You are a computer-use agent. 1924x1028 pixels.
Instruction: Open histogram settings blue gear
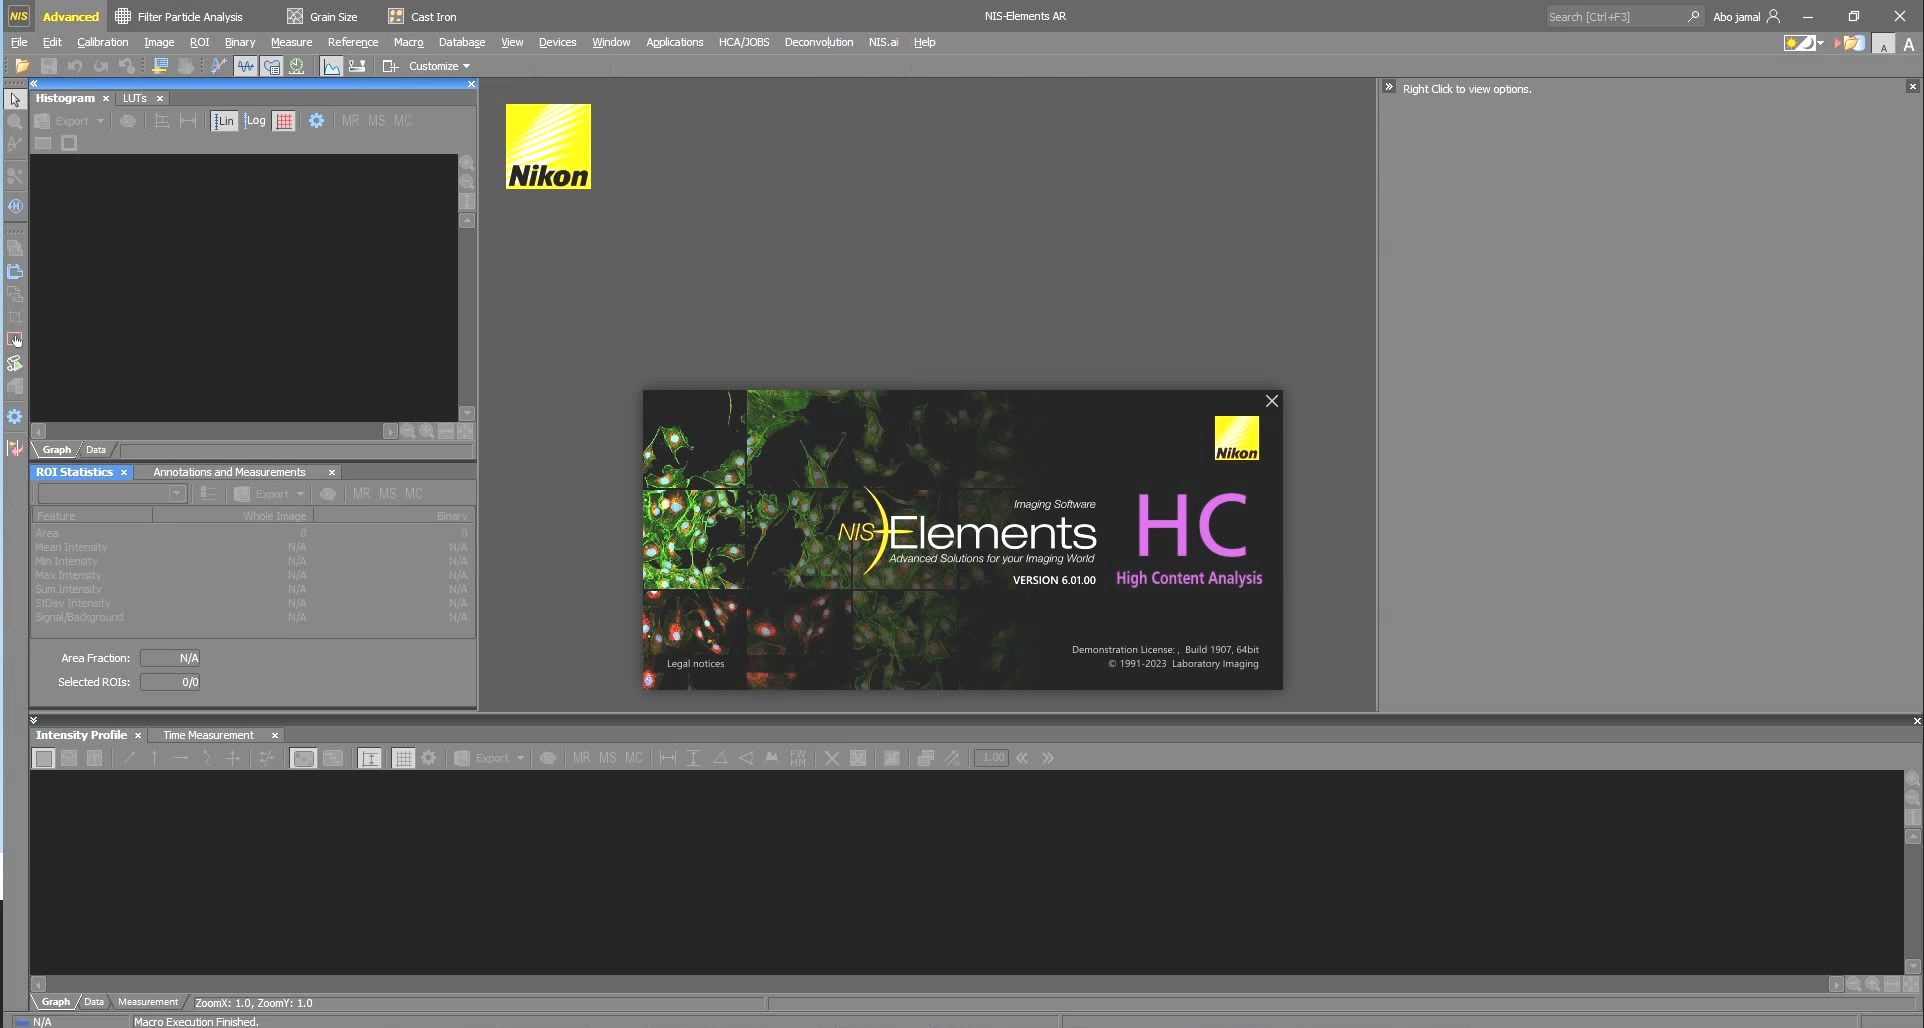[x=316, y=121]
